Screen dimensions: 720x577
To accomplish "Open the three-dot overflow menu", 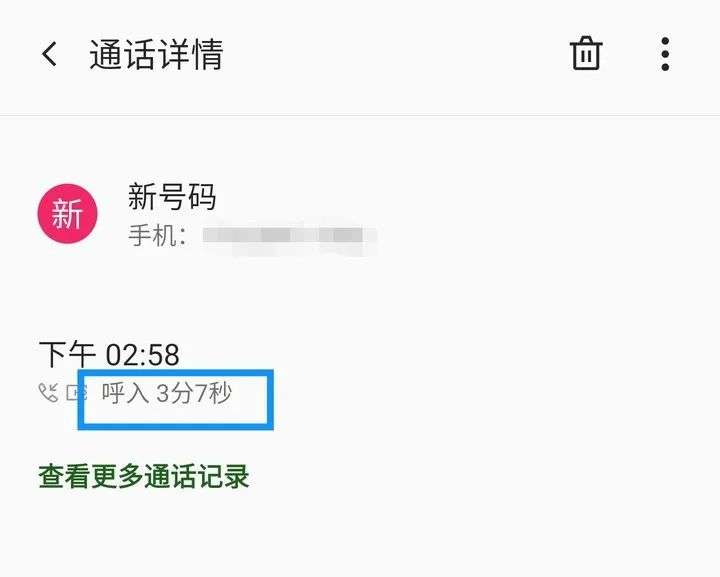I will click(665, 54).
